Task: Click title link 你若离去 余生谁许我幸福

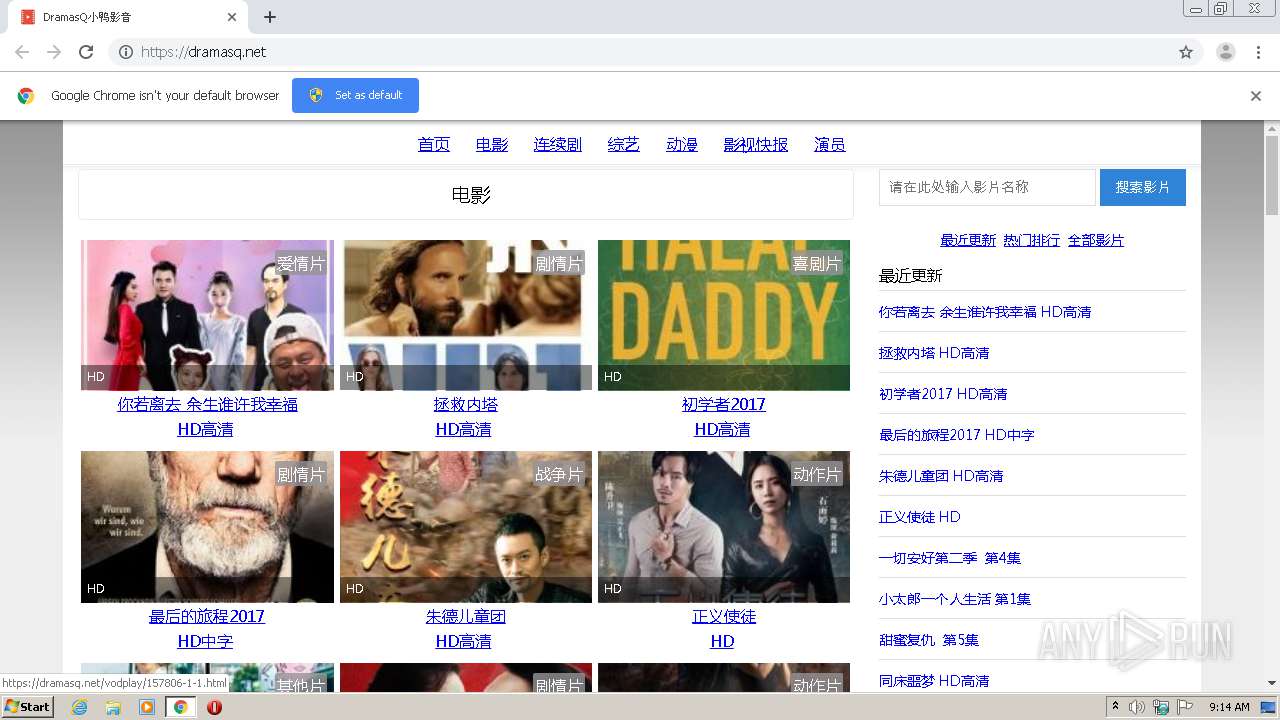Action: [207, 404]
